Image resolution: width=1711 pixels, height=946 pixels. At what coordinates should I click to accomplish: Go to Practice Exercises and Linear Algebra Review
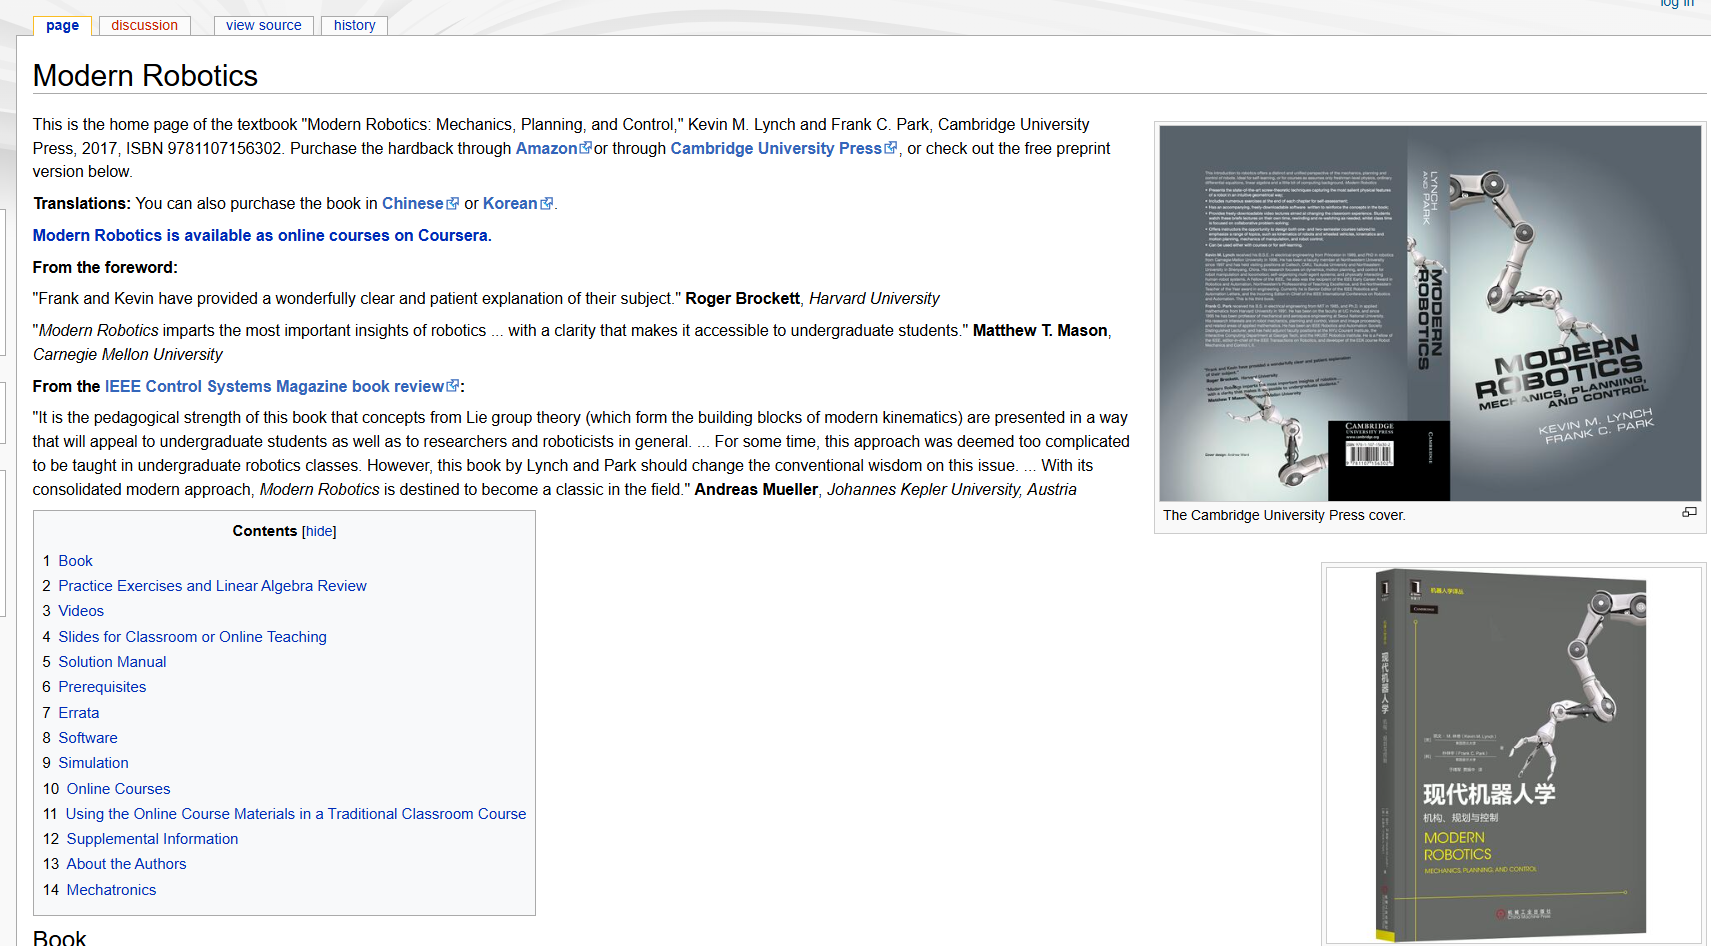click(x=212, y=586)
